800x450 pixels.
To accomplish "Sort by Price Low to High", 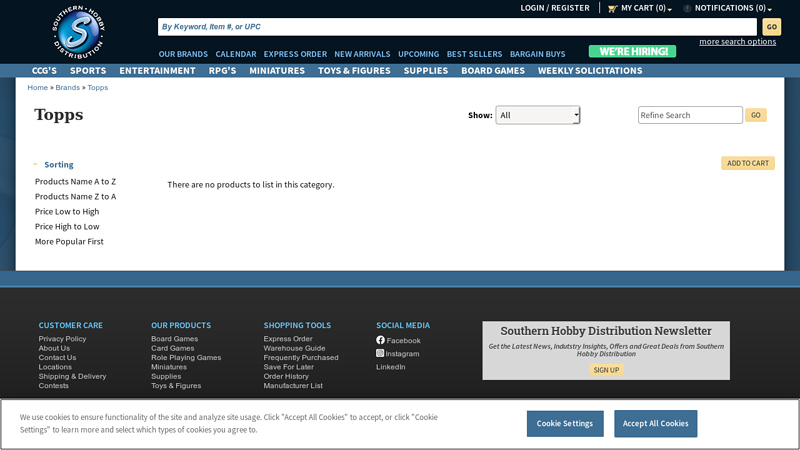I will (67, 211).
